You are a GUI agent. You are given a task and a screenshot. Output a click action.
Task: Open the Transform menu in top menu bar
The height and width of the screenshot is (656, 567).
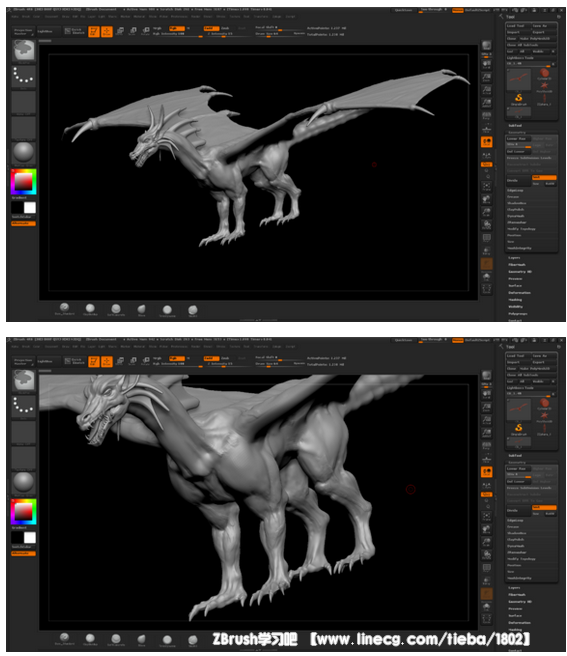coord(261,17)
